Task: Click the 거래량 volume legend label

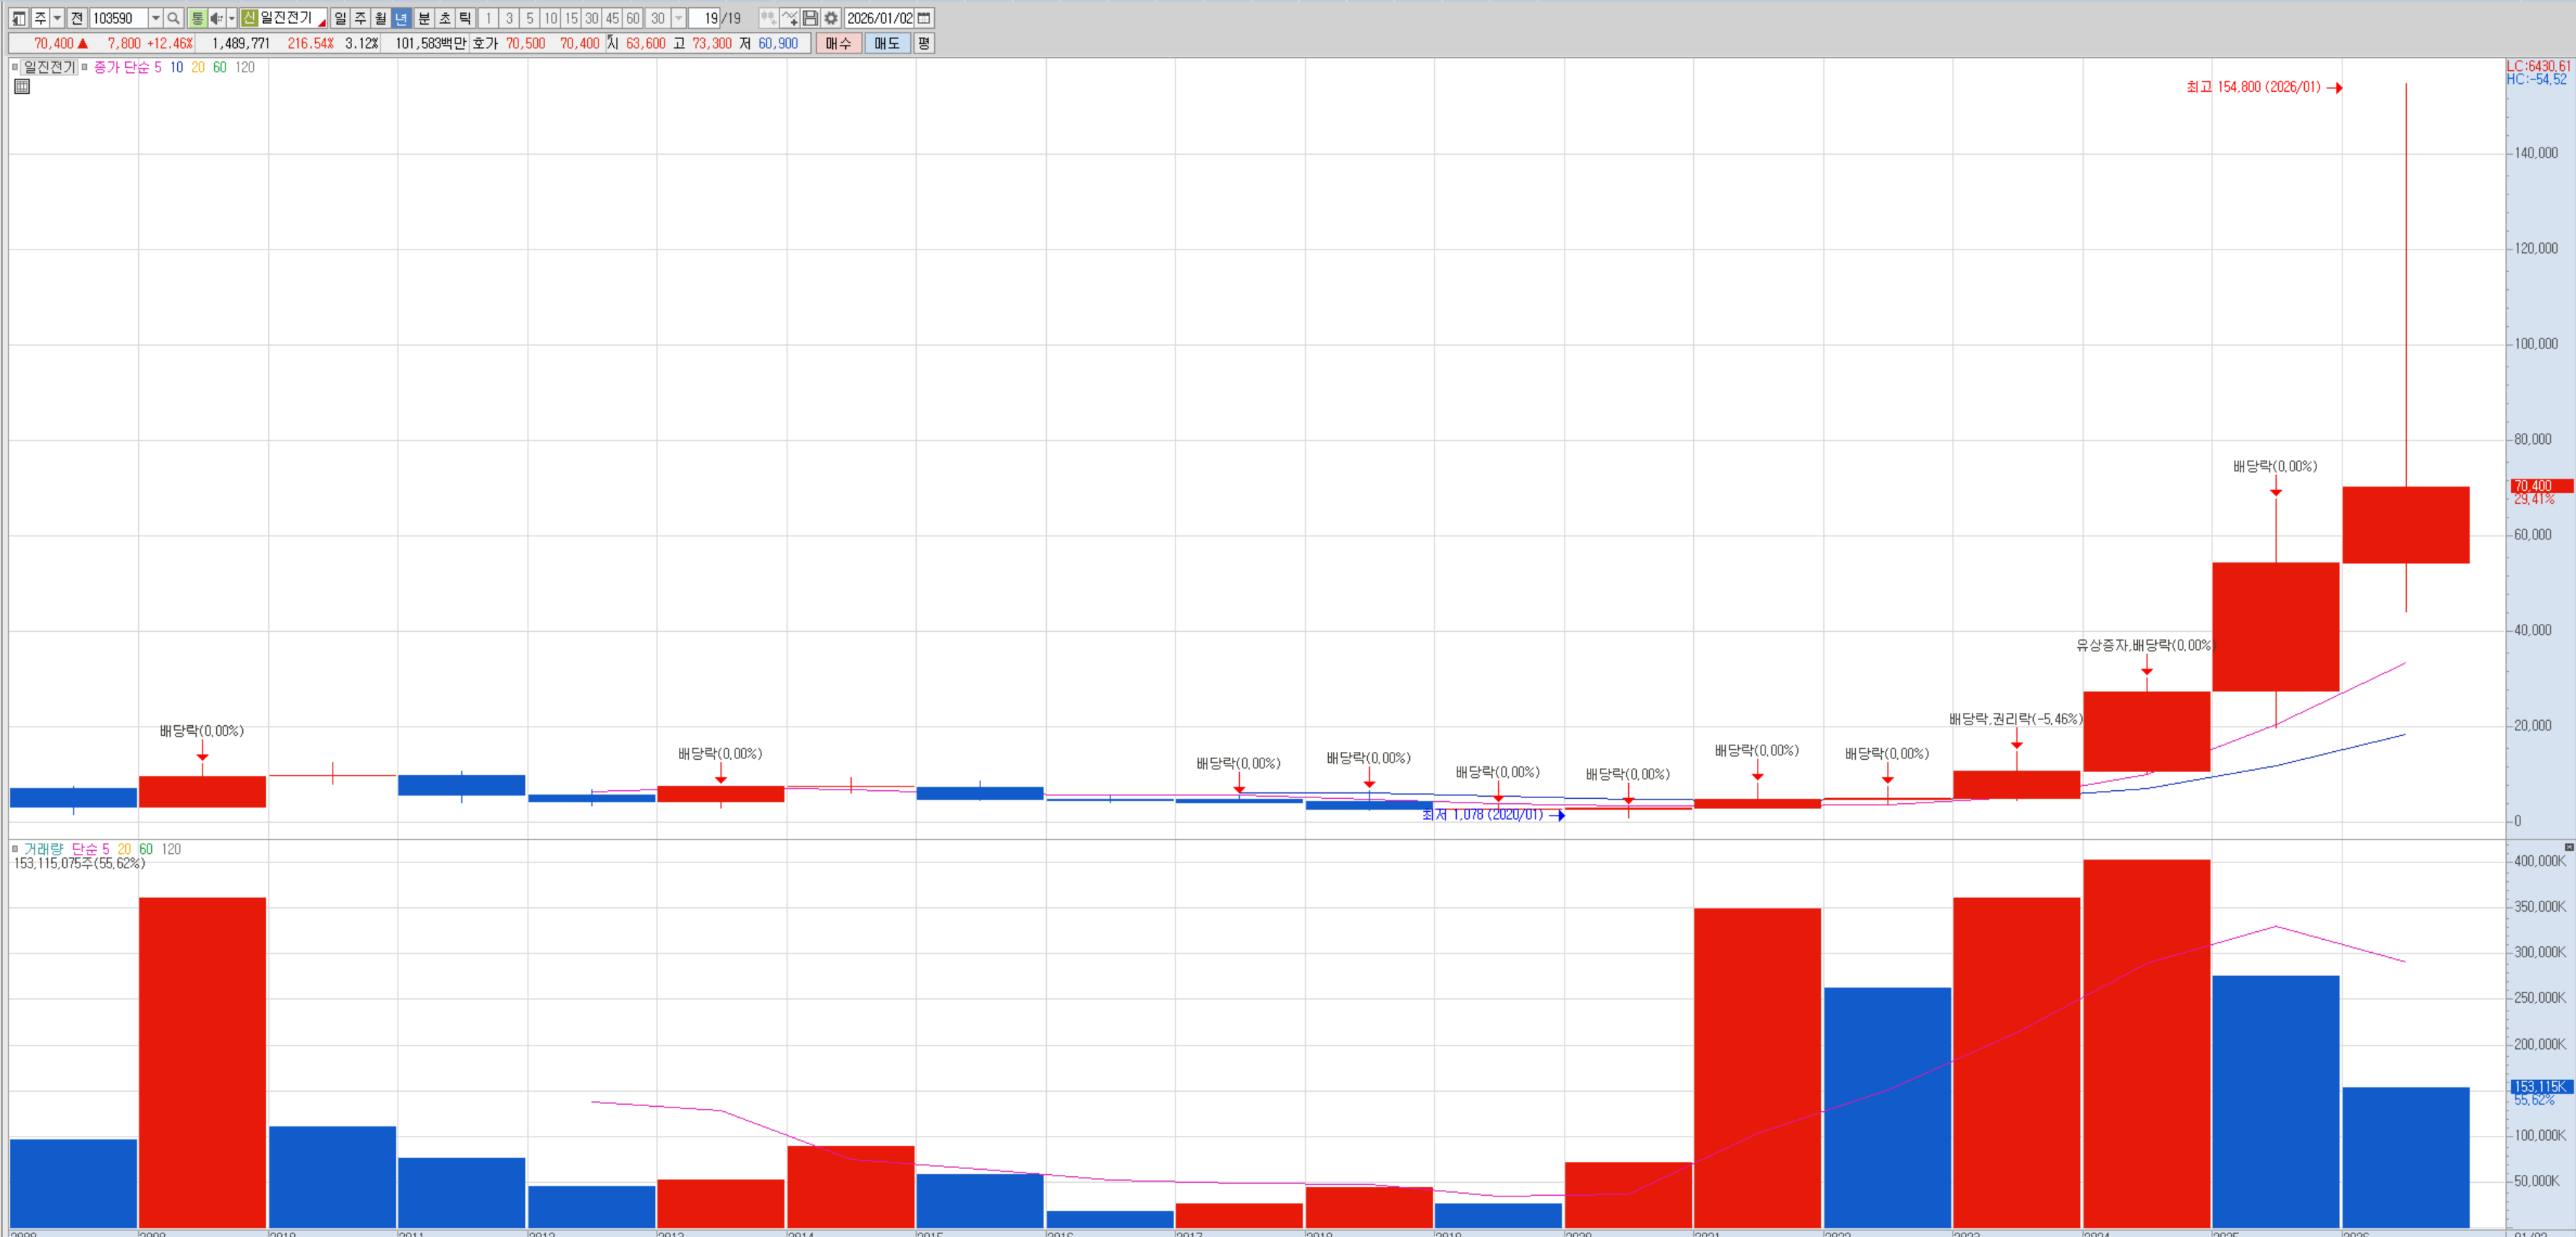Action: (x=43, y=849)
